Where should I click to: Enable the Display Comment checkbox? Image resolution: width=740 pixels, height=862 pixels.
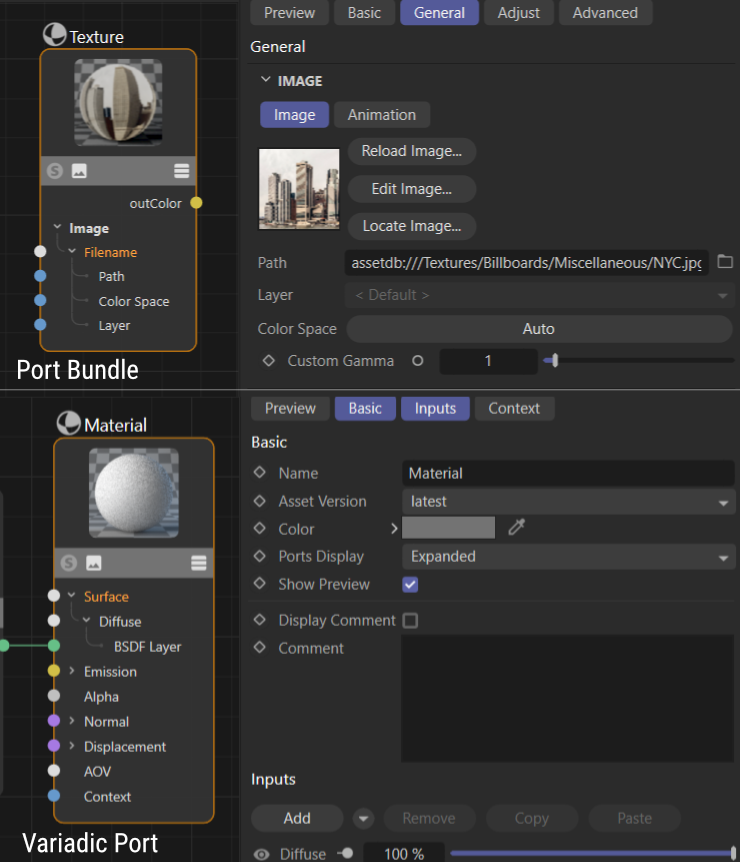410,621
